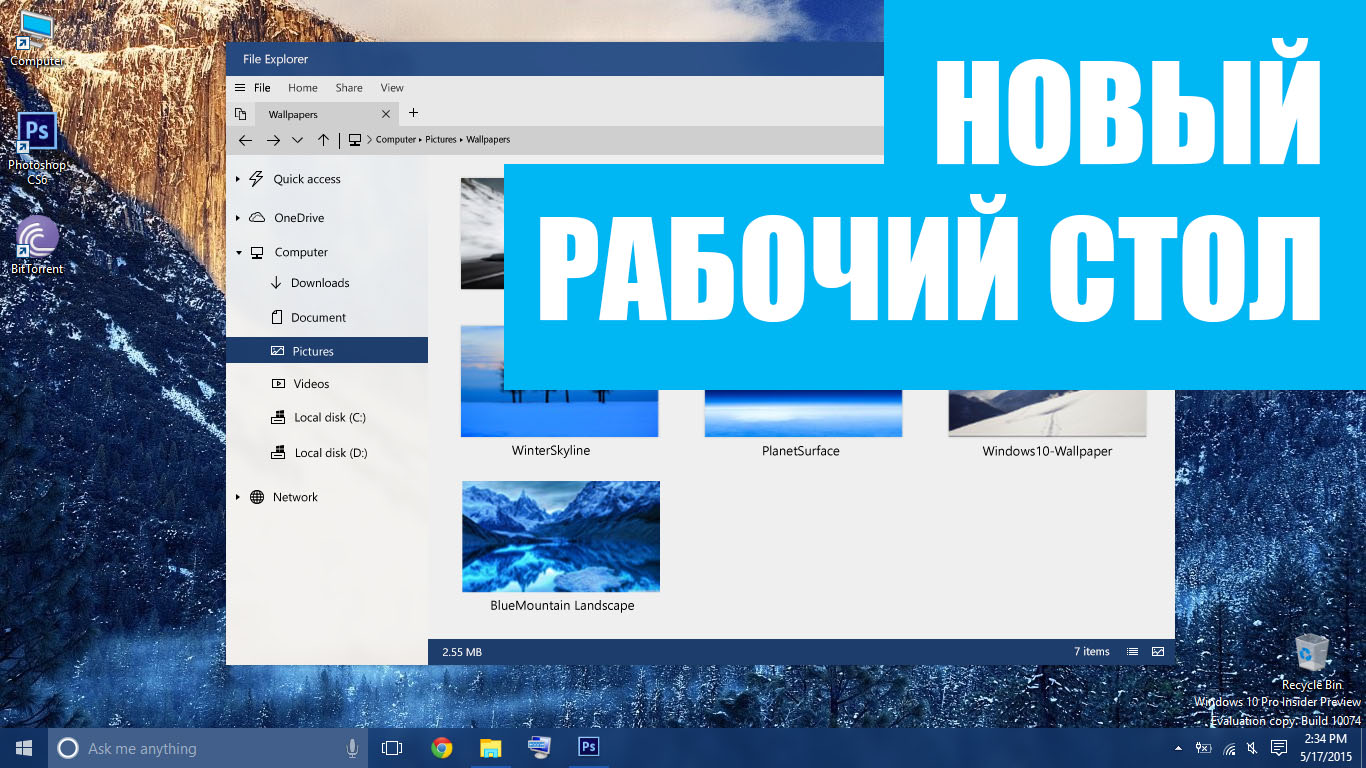The height and width of the screenshot is (768, 1366).
Task: Click the 2.55 MB status bar text
Action: click(462, 652)
